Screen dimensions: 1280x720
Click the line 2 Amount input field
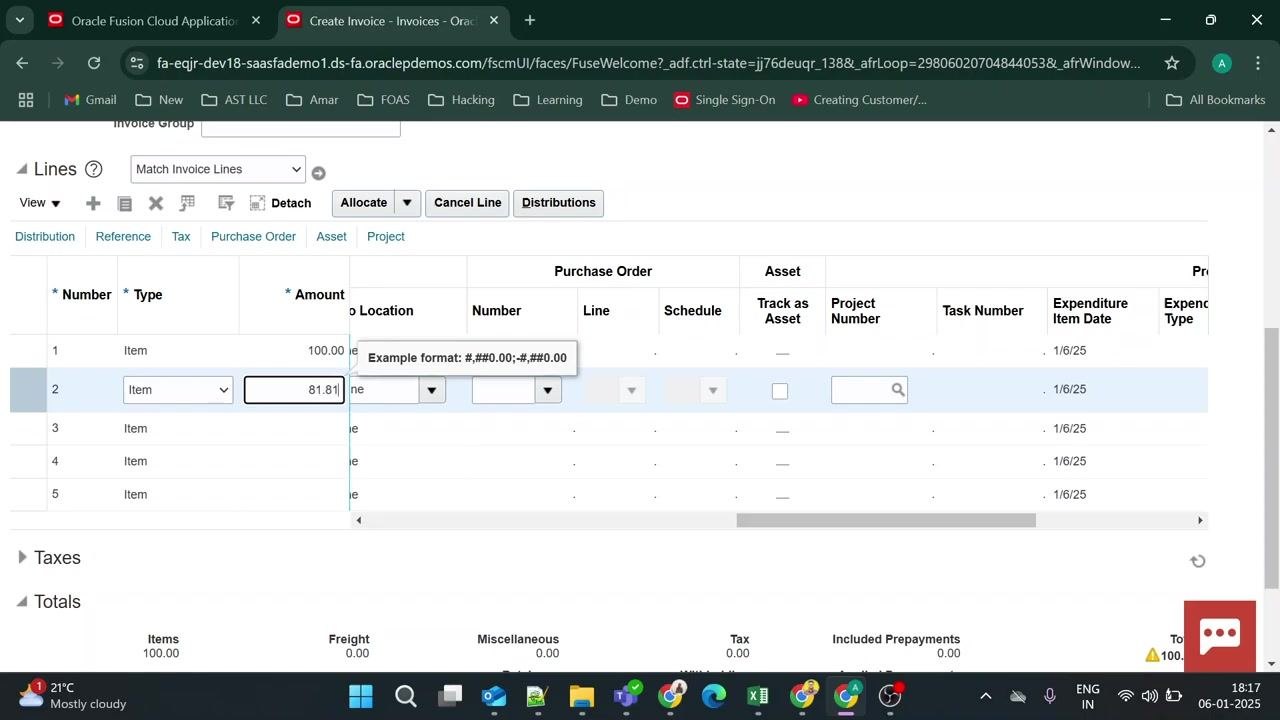[x=295, y=390]
